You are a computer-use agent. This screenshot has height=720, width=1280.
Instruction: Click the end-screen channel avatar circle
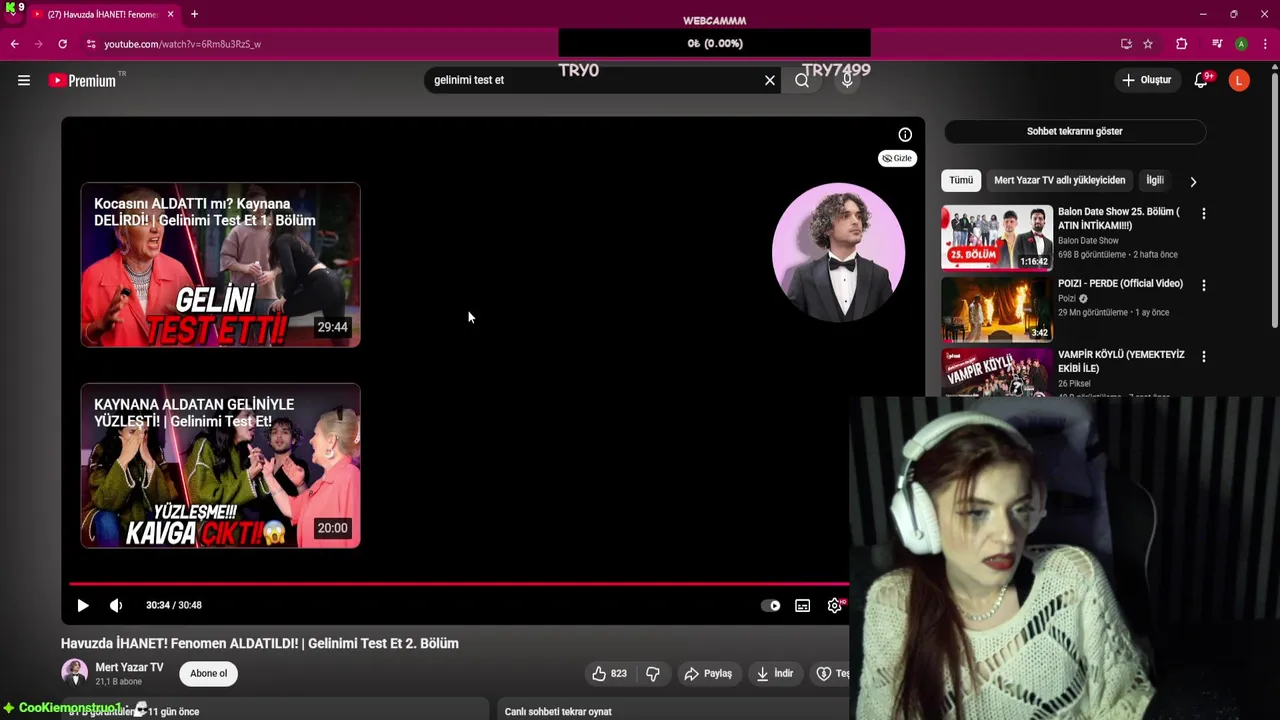838,252
